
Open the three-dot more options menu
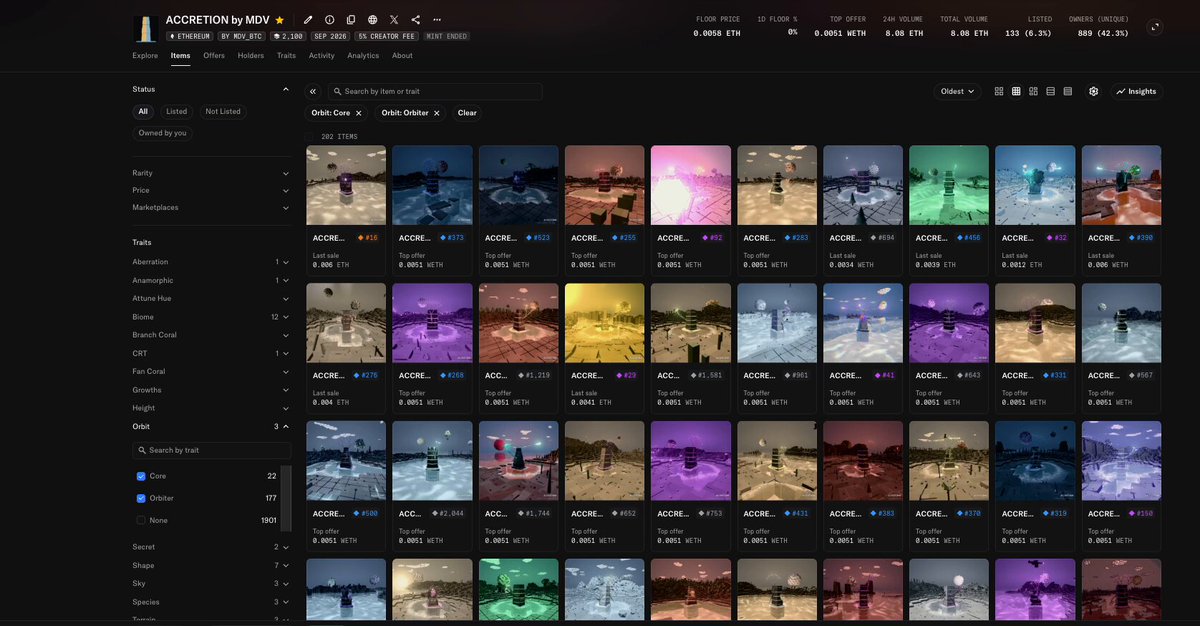(437, 20)
